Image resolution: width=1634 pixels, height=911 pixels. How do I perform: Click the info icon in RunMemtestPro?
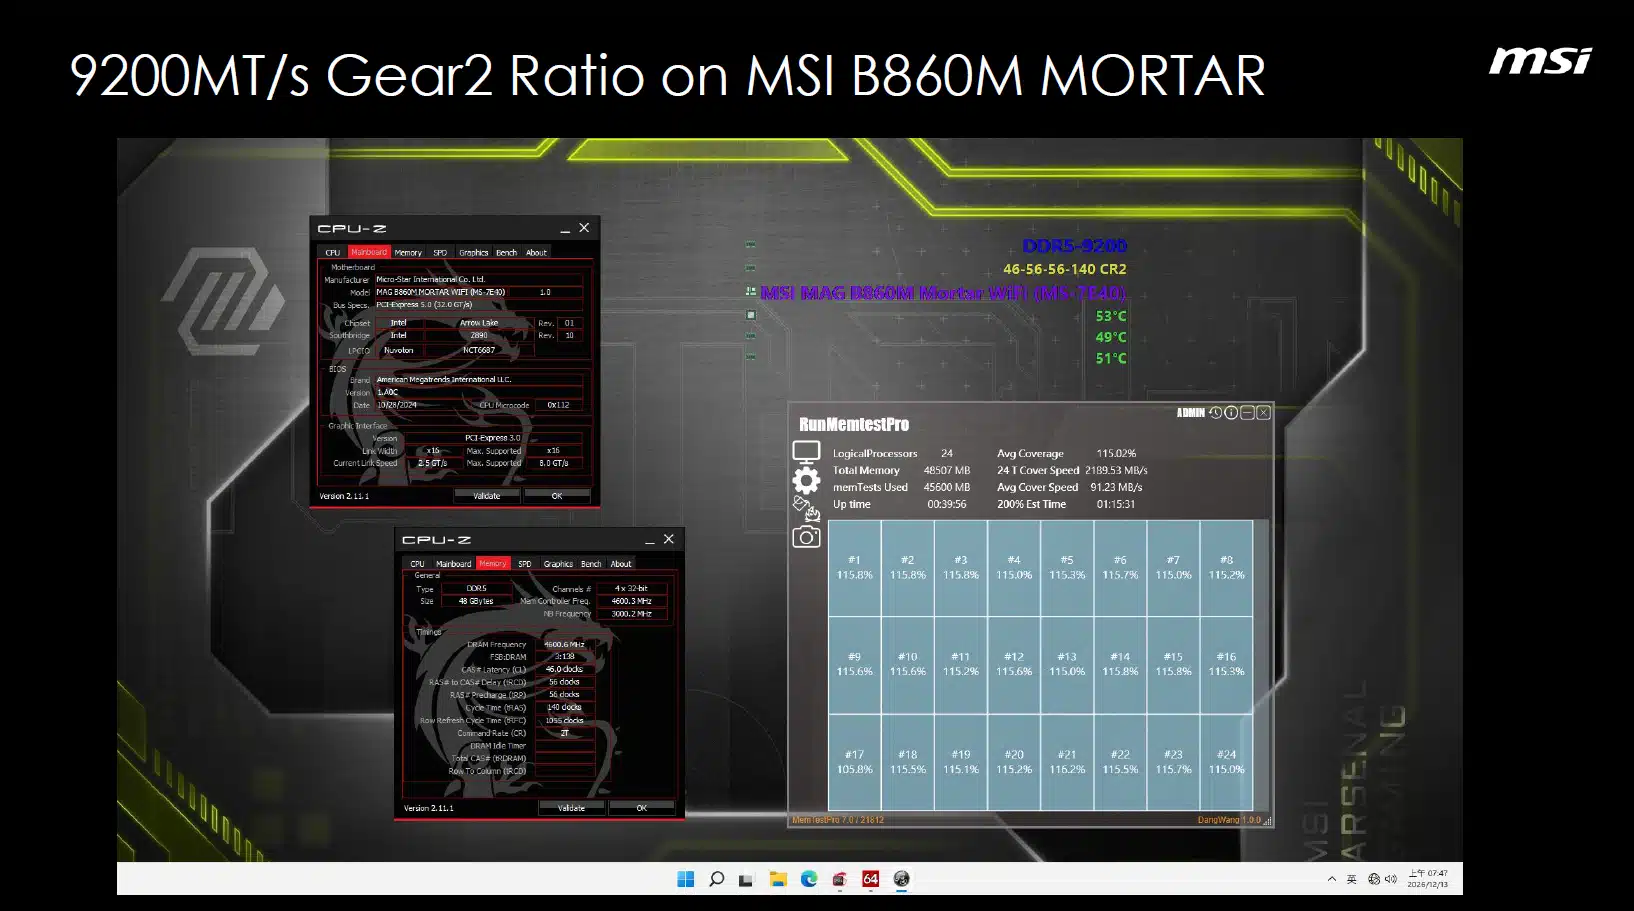click(1231, 413)
